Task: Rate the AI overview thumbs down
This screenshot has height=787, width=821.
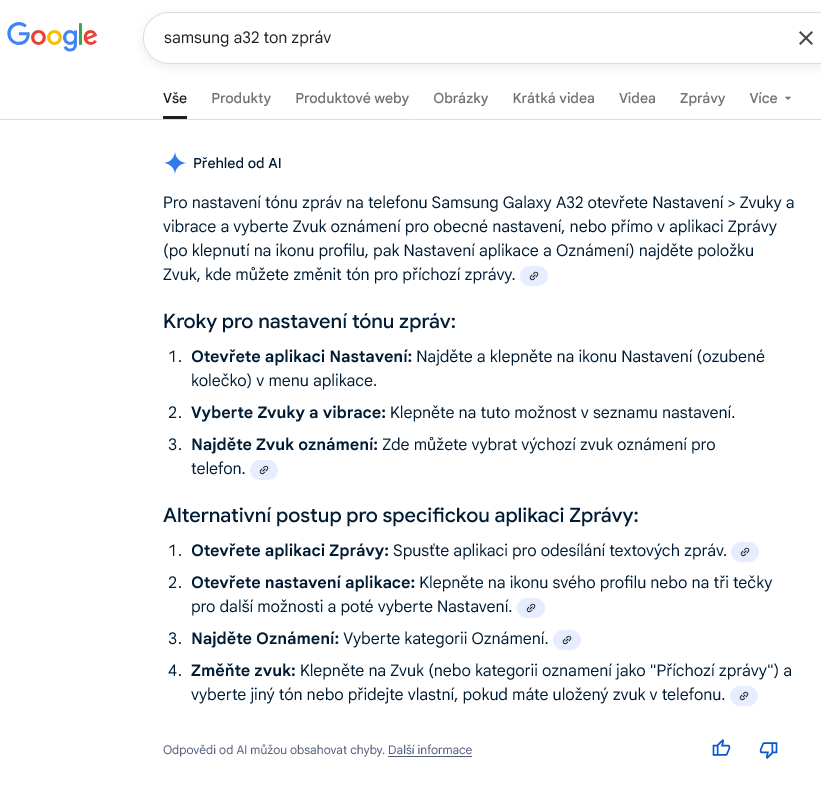Action: point(768,749)
